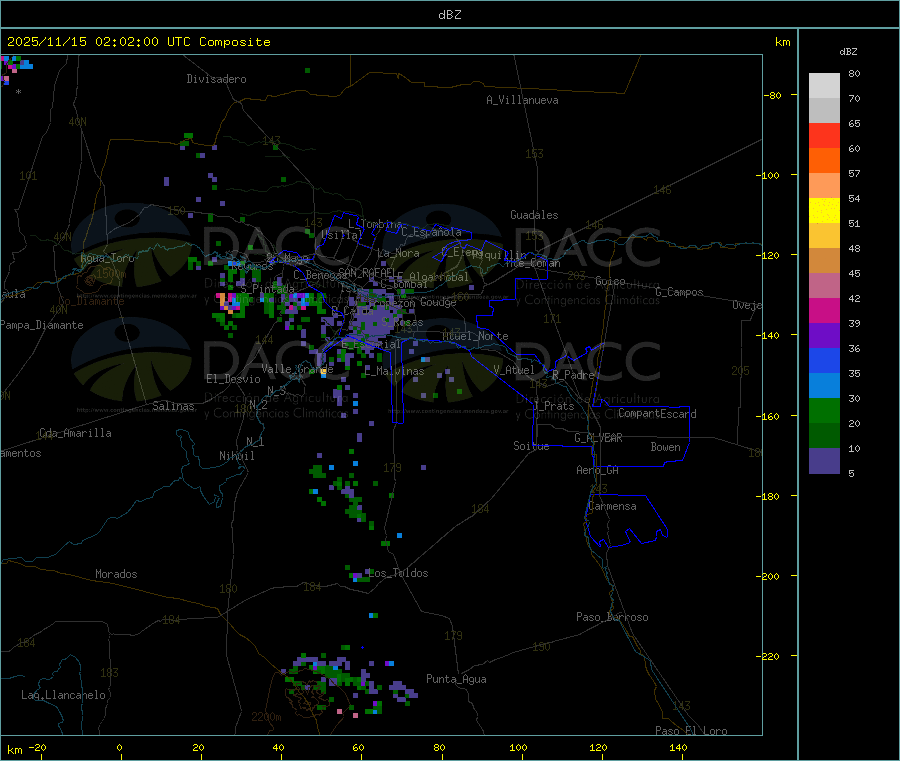The width and height of the screenshot is (900, 761).
Task: Click the 80 dBZ light gray swatch
Action: [824, 86]
